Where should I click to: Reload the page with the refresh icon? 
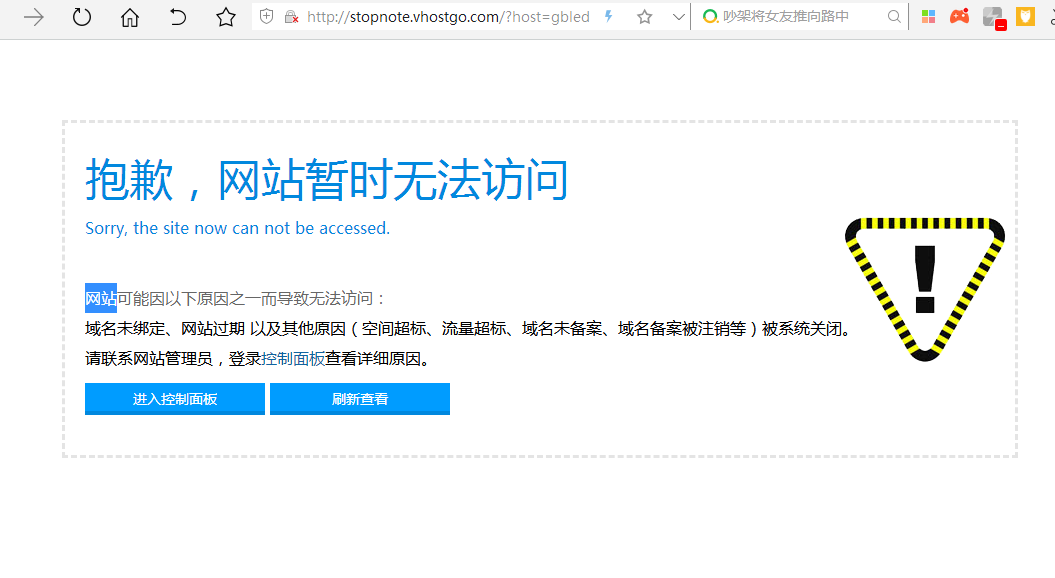pos(82,17)
